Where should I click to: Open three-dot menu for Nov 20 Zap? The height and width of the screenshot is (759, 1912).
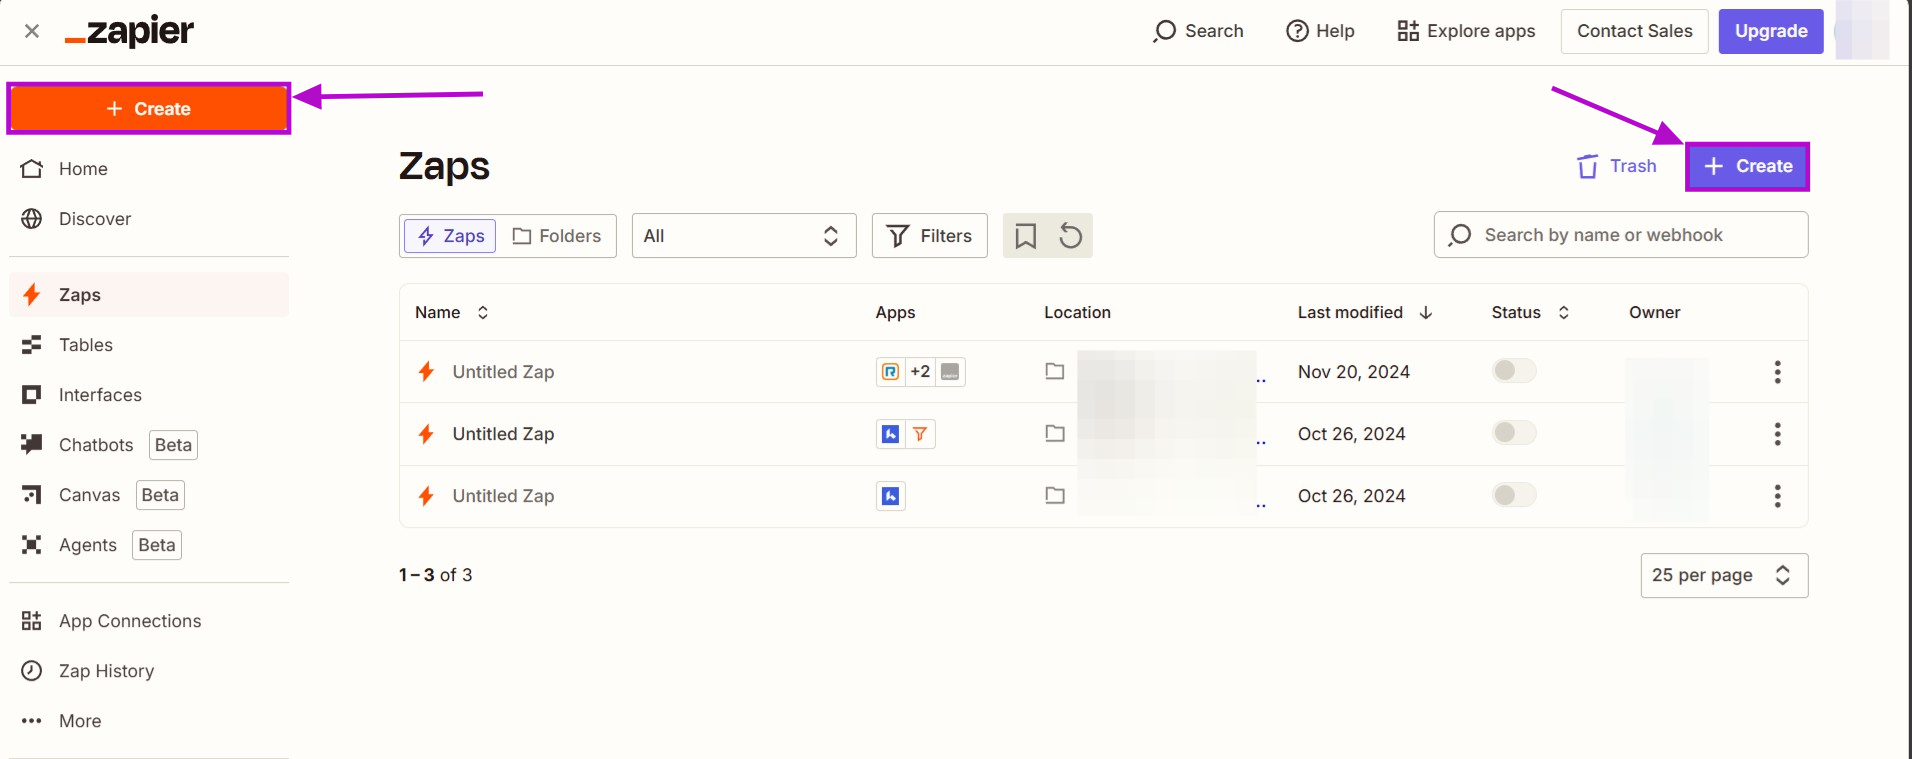coord(1777,372)
